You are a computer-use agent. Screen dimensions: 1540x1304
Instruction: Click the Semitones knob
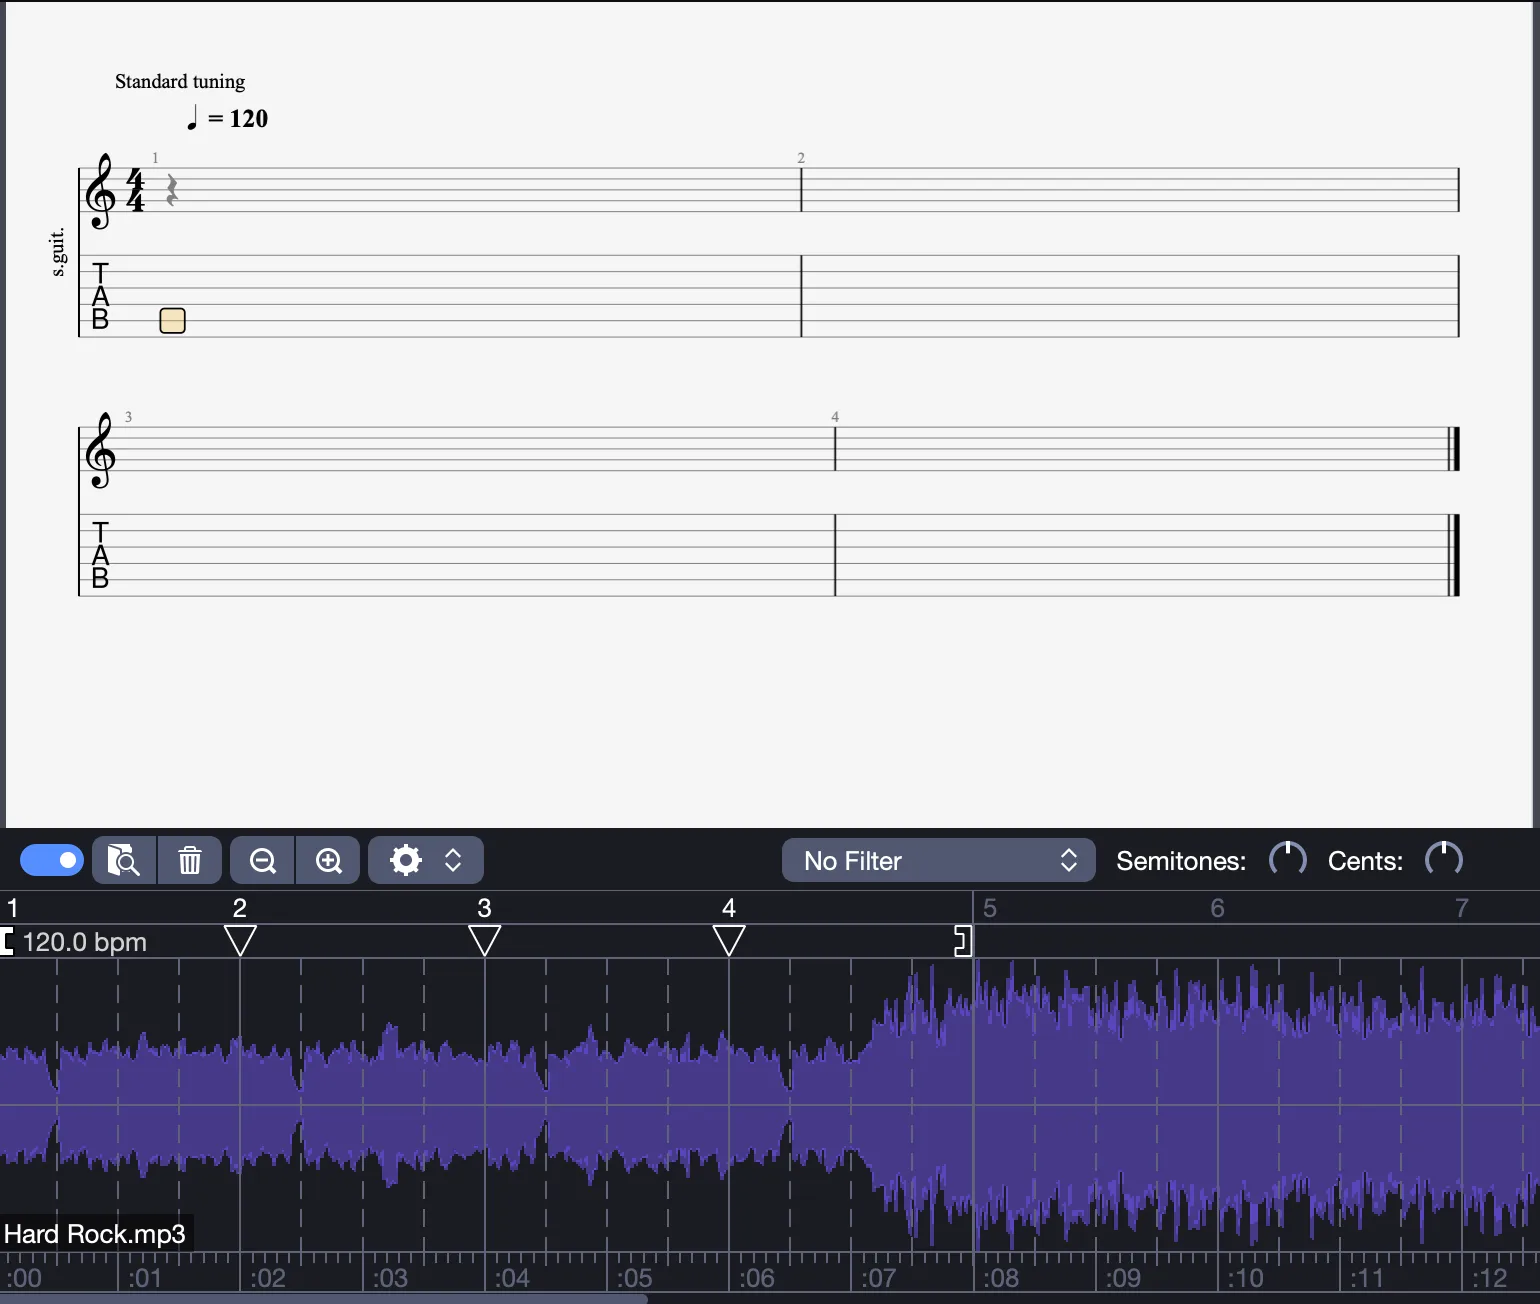[1288, 859]
